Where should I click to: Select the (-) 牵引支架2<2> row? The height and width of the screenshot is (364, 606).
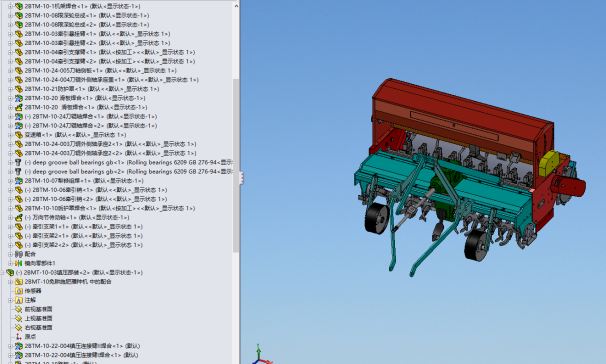pos(83,245)
